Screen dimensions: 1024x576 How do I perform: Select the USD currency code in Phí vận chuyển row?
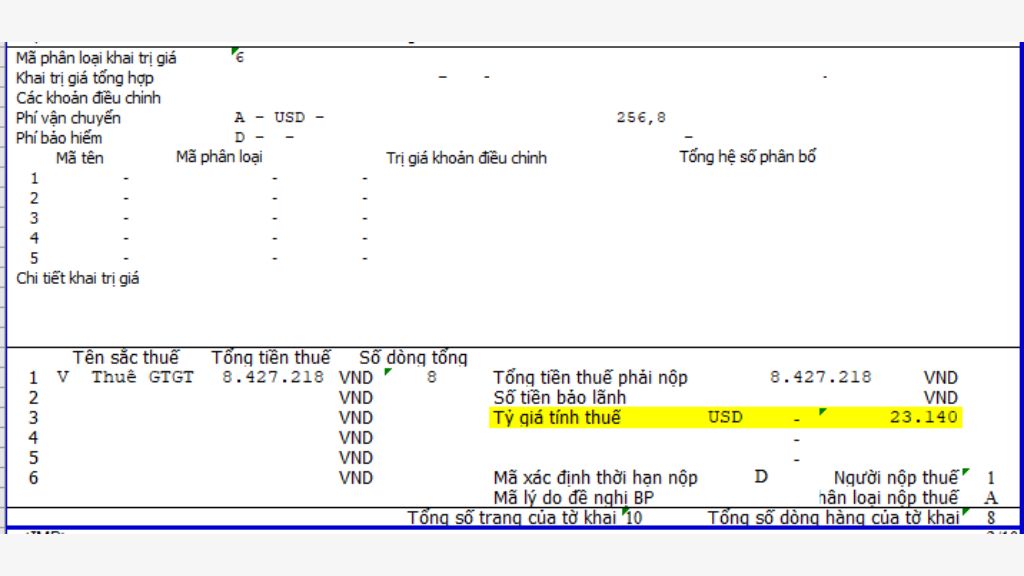pyautogui.click(x=289, y=118)
